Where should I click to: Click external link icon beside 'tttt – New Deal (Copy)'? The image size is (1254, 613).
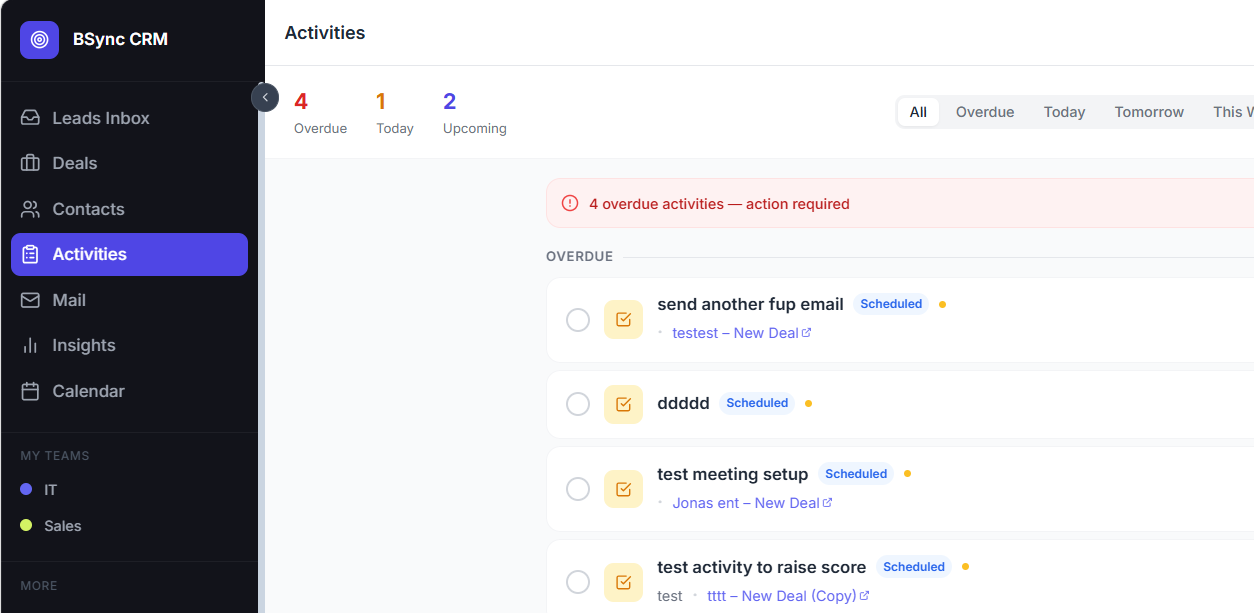coord(865,596)
